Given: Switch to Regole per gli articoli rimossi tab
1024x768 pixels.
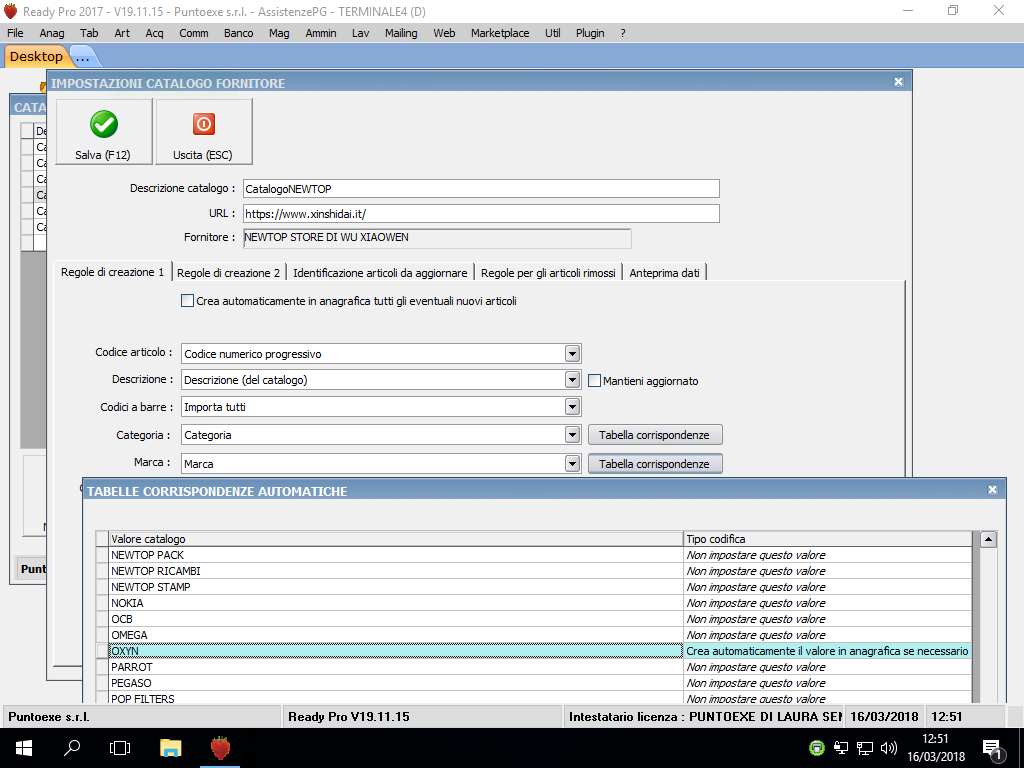Looking at the screenshot, I should pos(548,273).
